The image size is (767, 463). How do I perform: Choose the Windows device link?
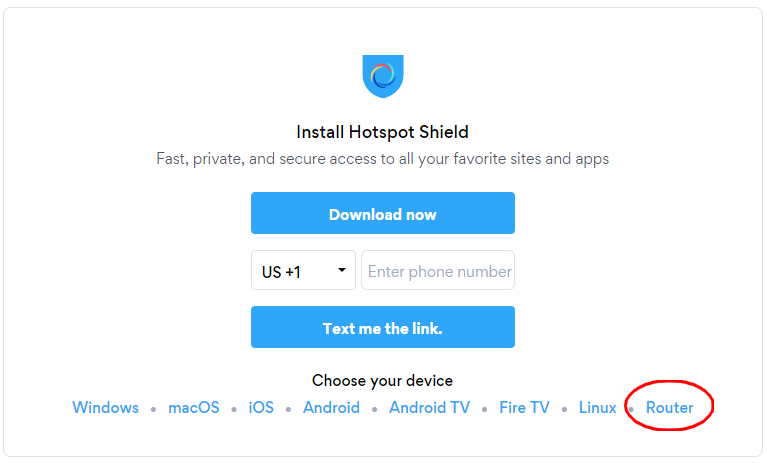tap(106, 408)
